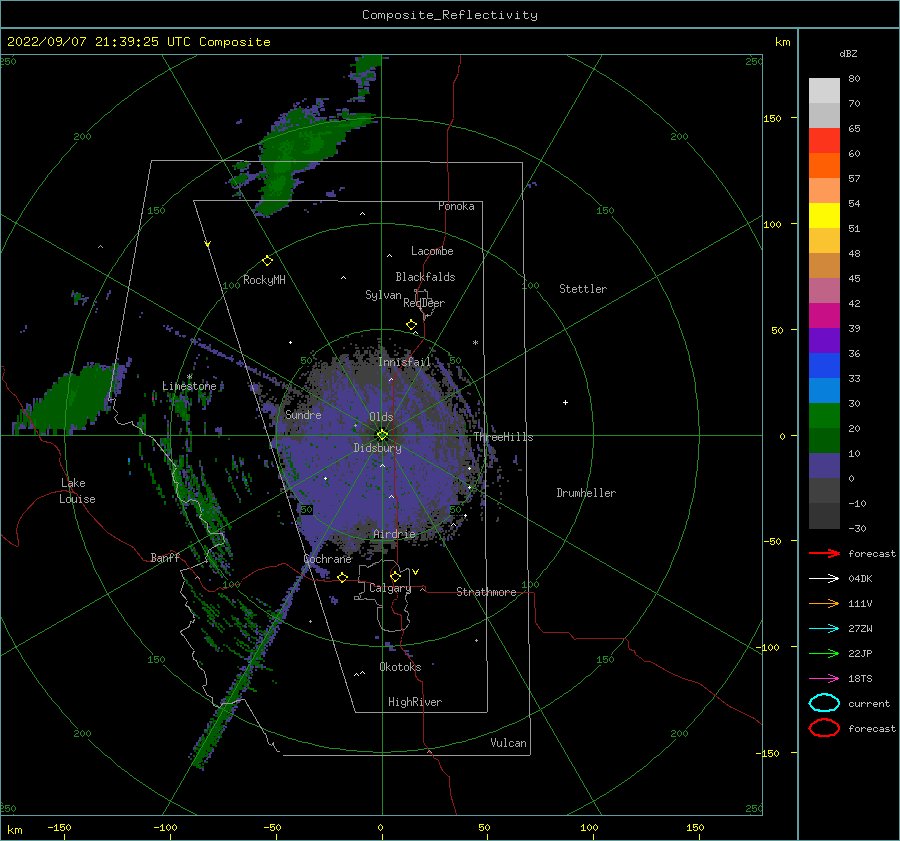Select the magenta swatch between 42 and 39 dBZ

[824, 316]
